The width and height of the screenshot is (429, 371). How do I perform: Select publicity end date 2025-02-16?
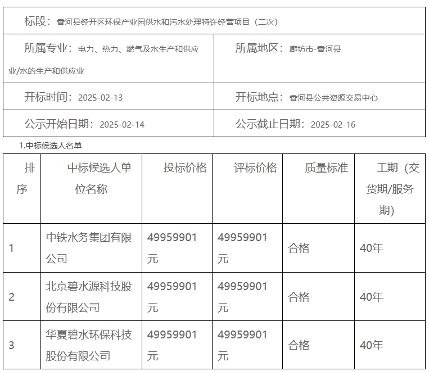click(x=333, y=125)
